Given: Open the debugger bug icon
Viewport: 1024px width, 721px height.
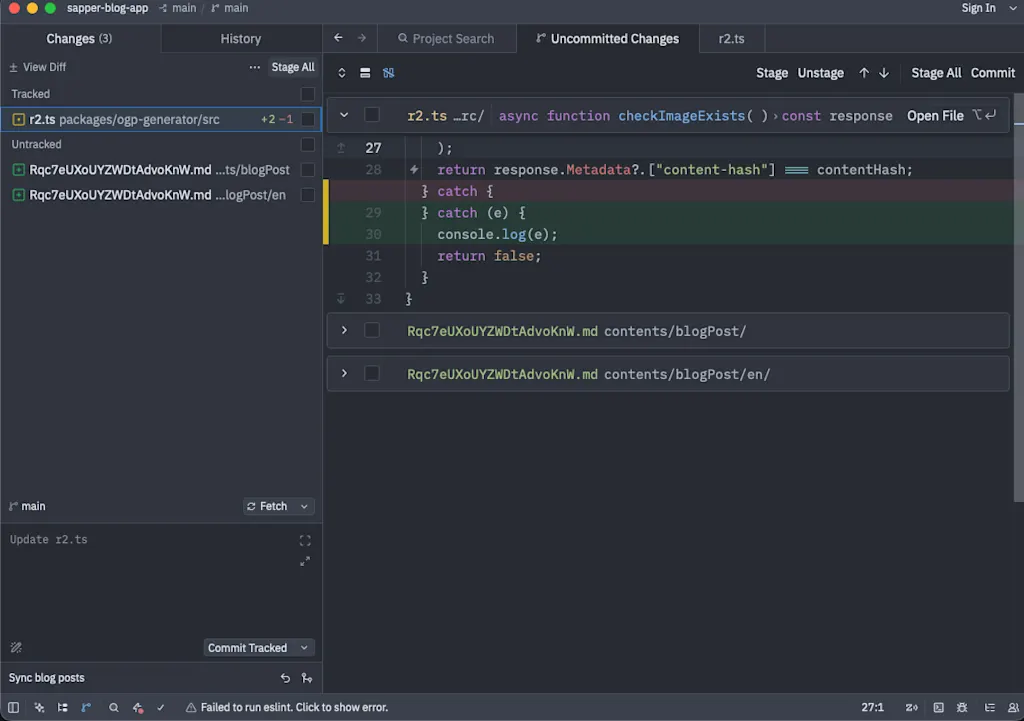Looking at the screenshot, I should [962, 707].
